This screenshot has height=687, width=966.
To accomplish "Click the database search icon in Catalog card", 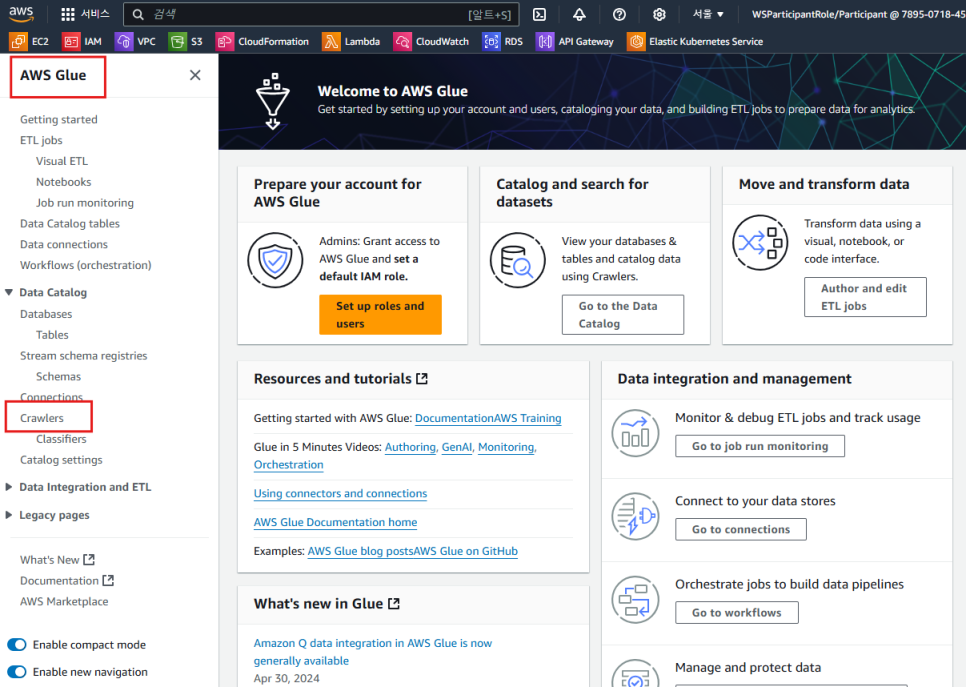I will [518, 260].
